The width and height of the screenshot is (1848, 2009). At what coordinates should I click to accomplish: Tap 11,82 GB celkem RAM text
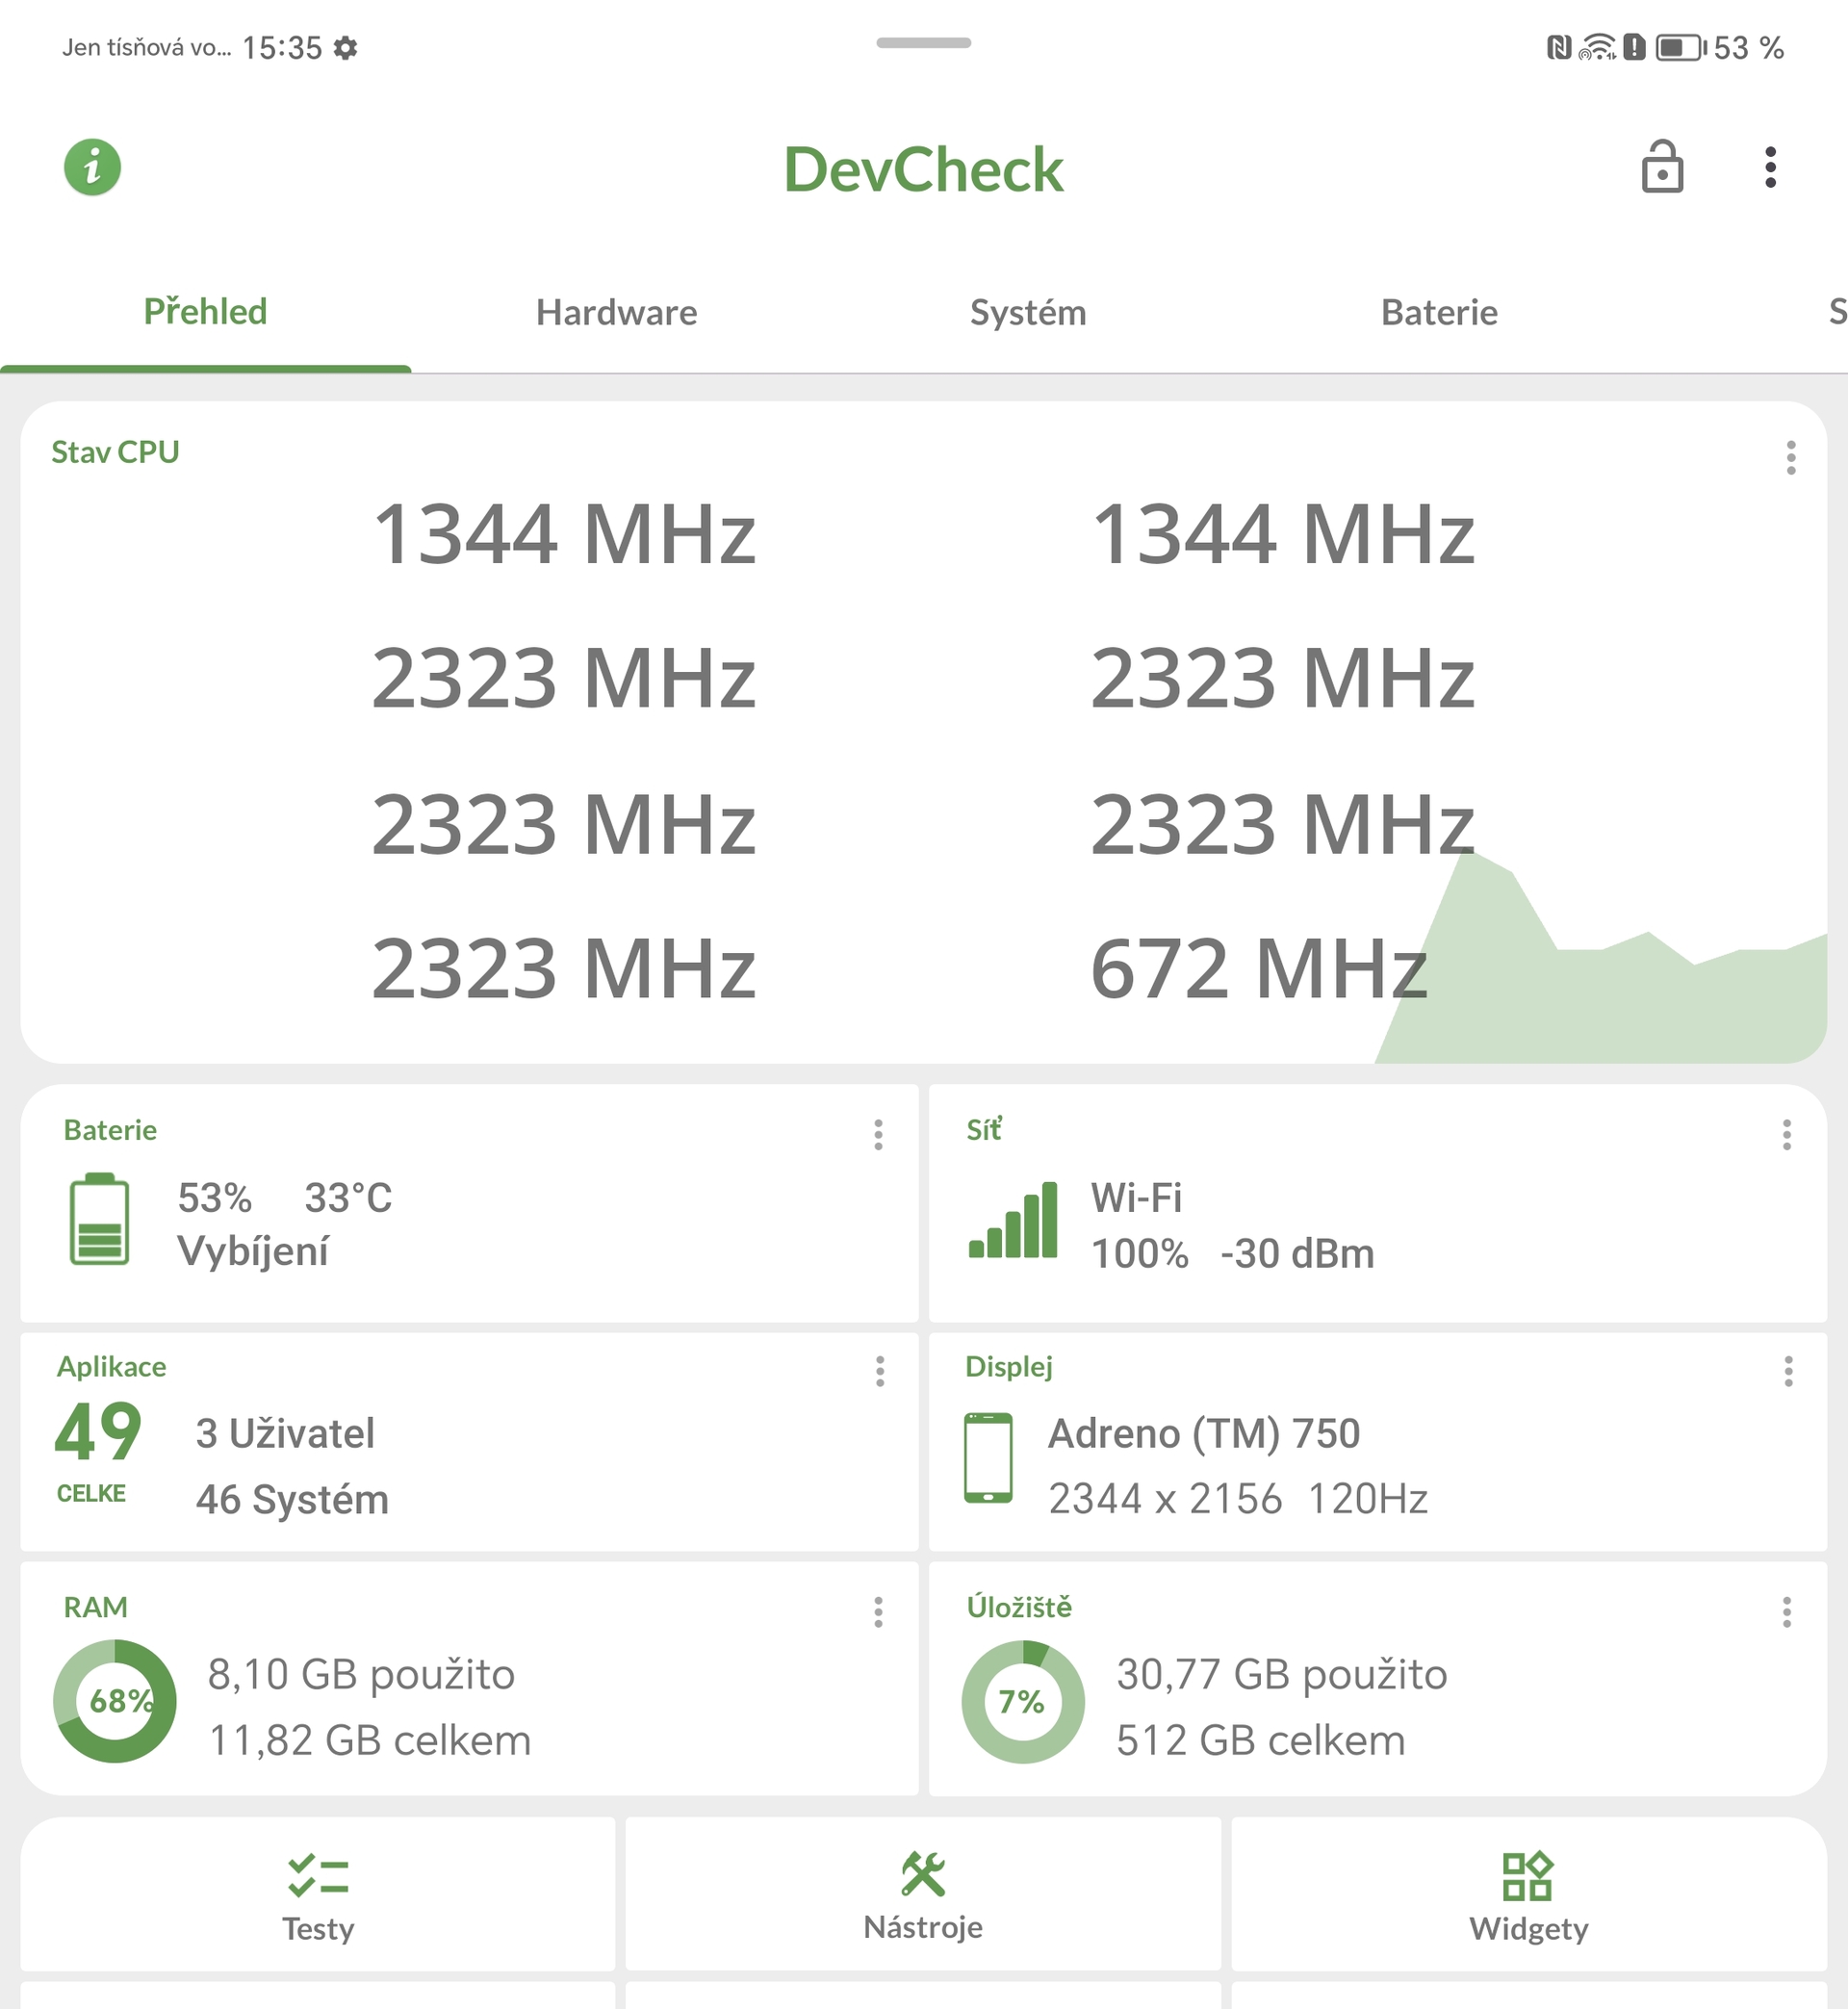(369, 1741)
